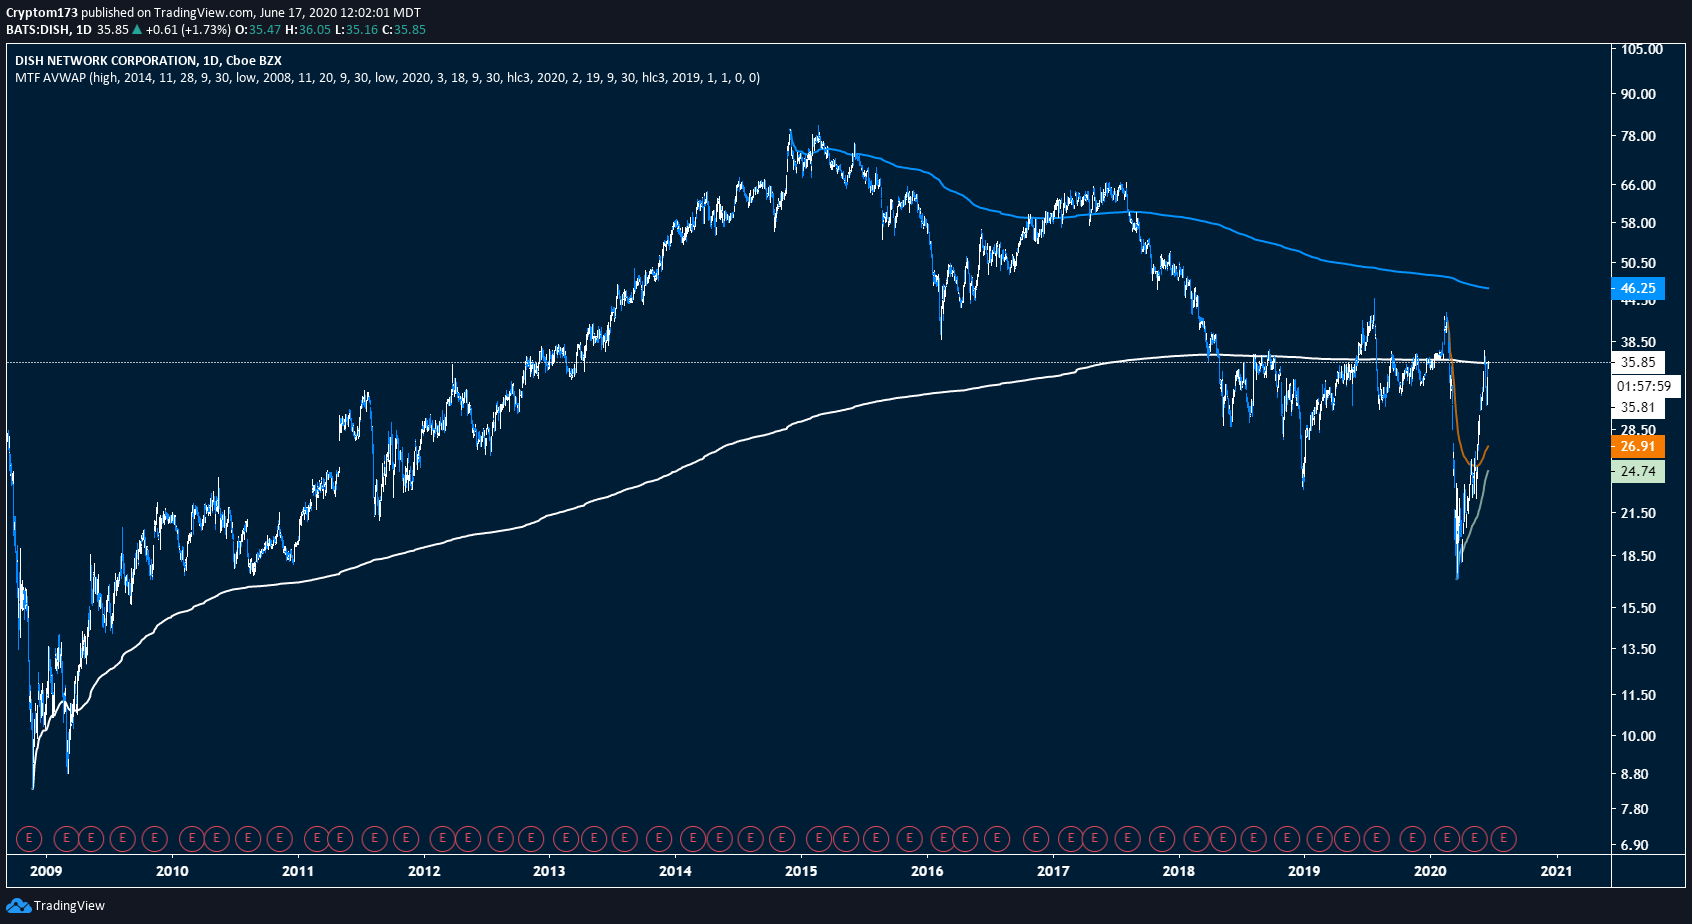1692x924 pixels.
Task: Click the 66.00 price axis label
Action: click(x=1638, y=185)
